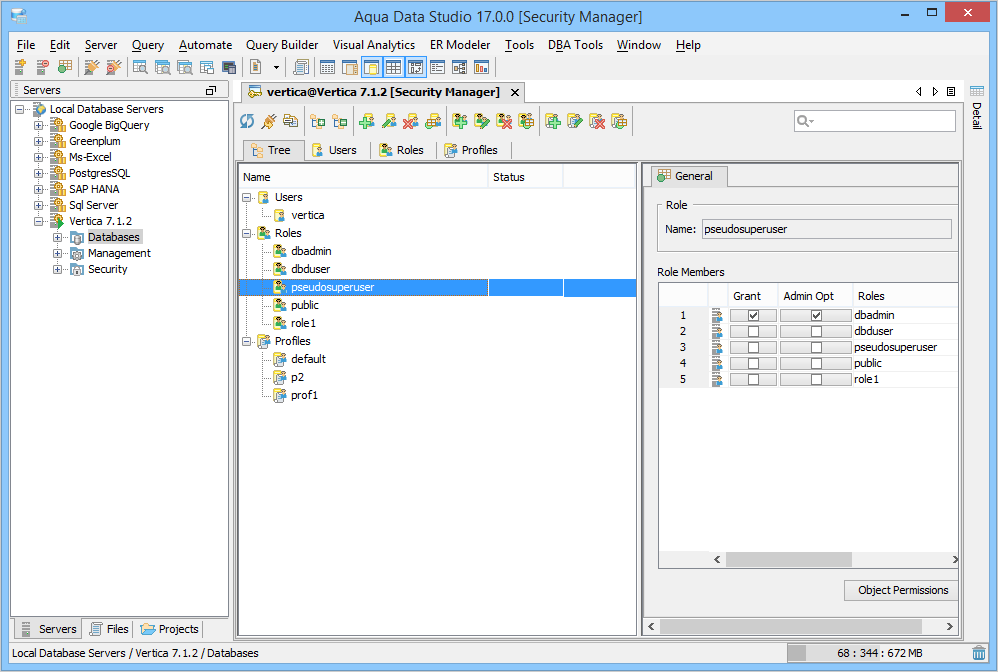
Task: Expand the Databases node under Vertica
Action: 57,237
